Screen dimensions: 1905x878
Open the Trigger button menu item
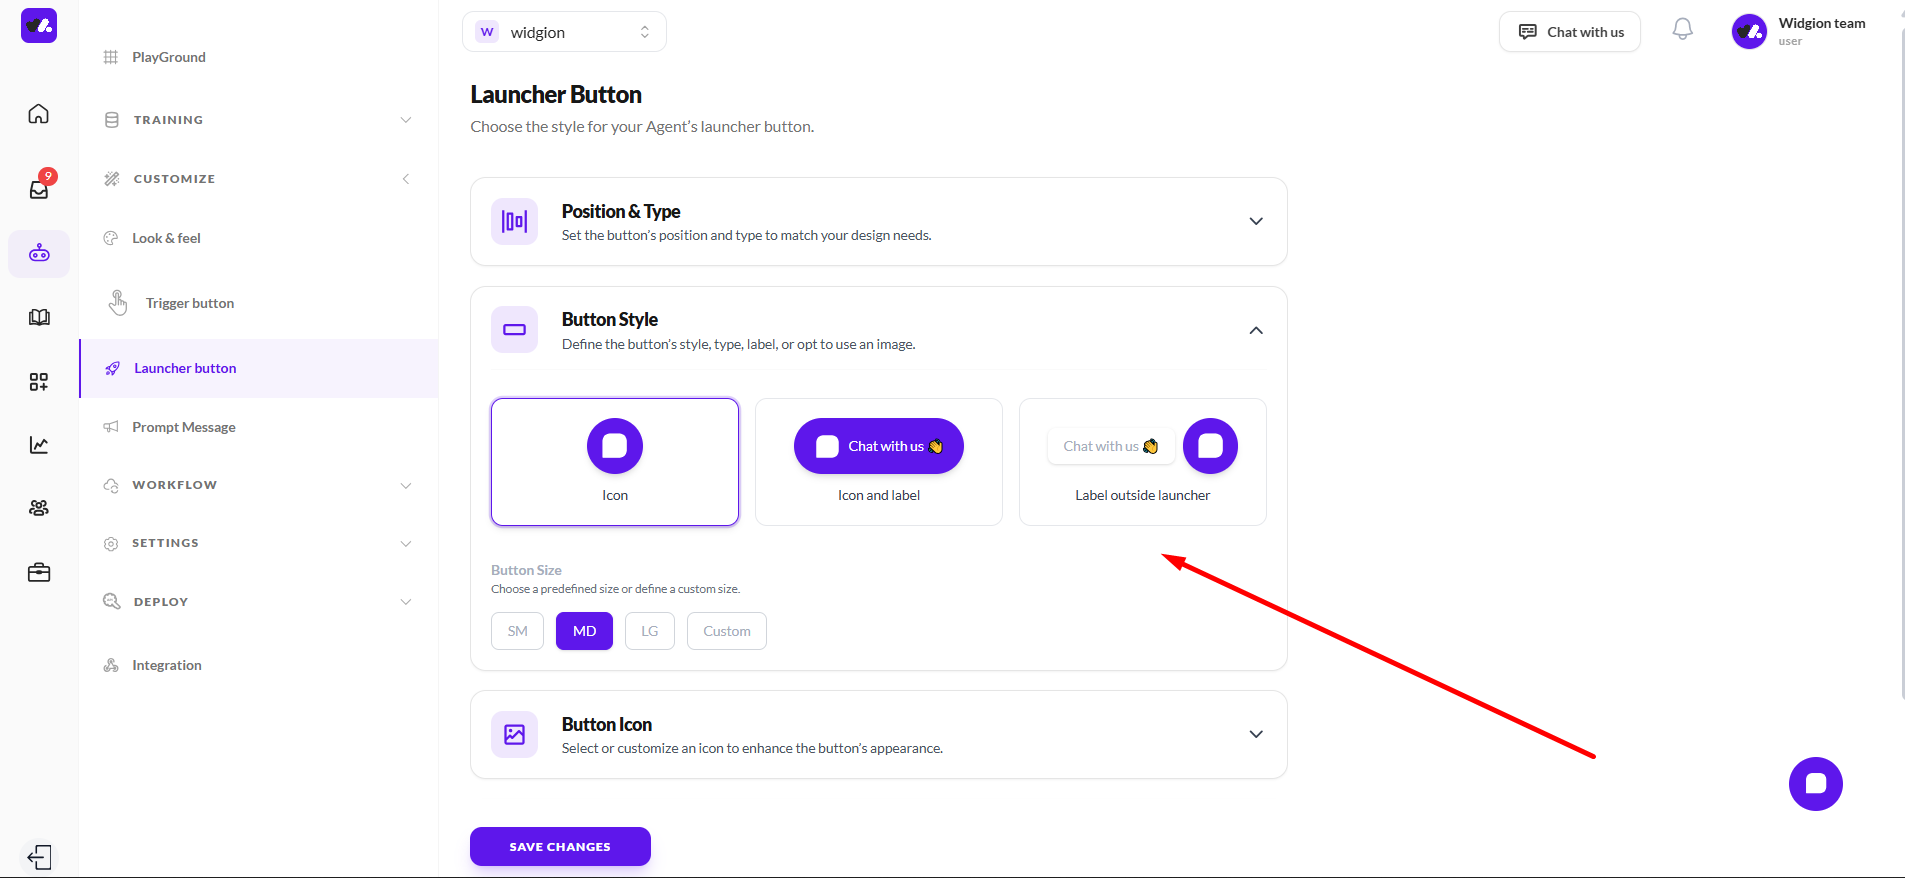189,303
